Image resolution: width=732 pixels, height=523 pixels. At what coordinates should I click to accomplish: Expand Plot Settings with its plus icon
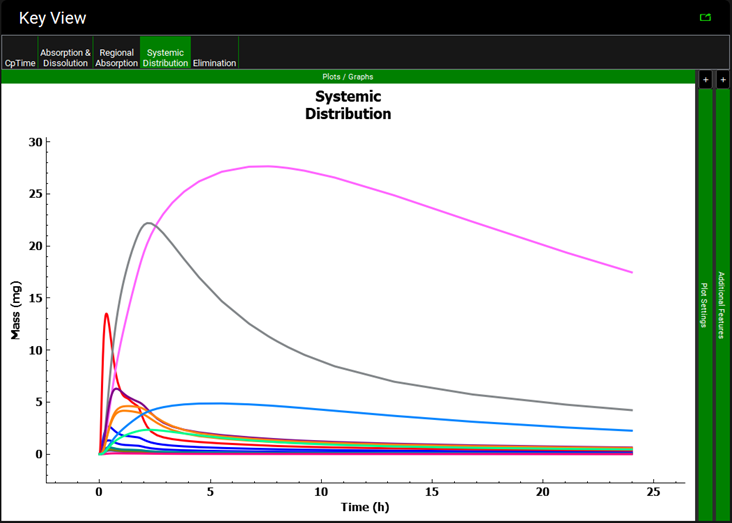705,79
